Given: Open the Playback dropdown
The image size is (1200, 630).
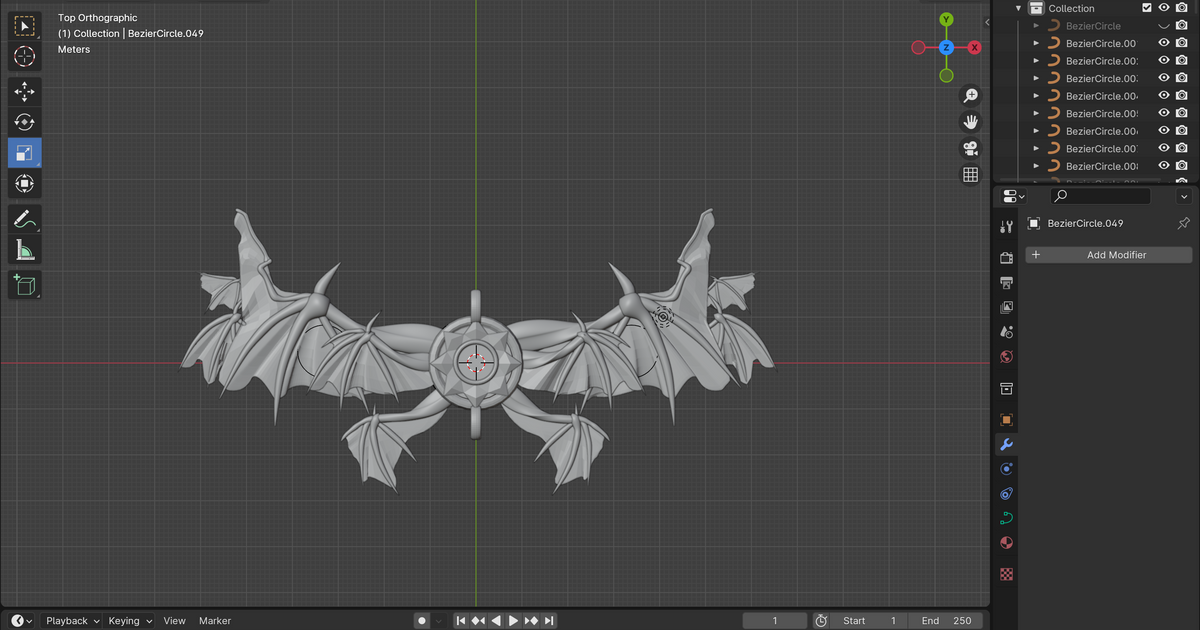Looking at the screenshot, I should click(72, 621).
